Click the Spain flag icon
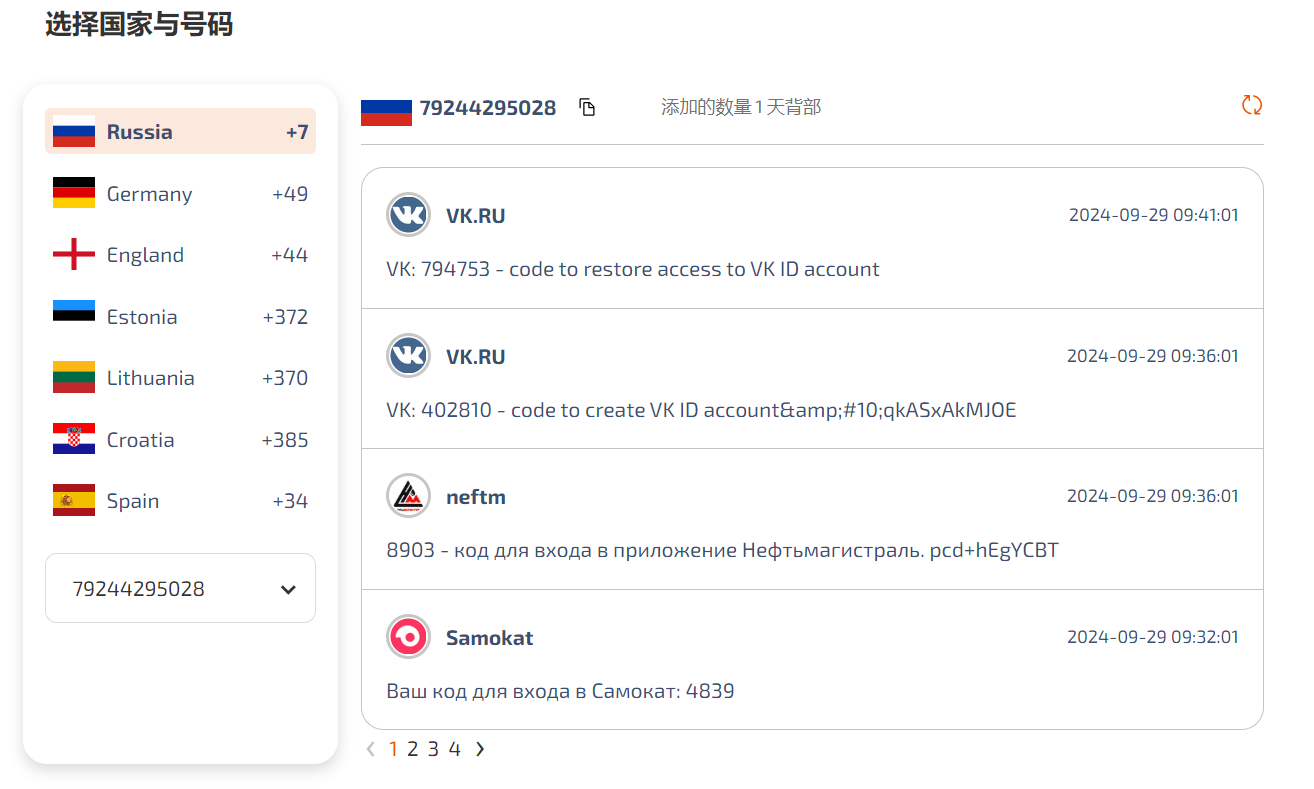 [x=74, y=501]
